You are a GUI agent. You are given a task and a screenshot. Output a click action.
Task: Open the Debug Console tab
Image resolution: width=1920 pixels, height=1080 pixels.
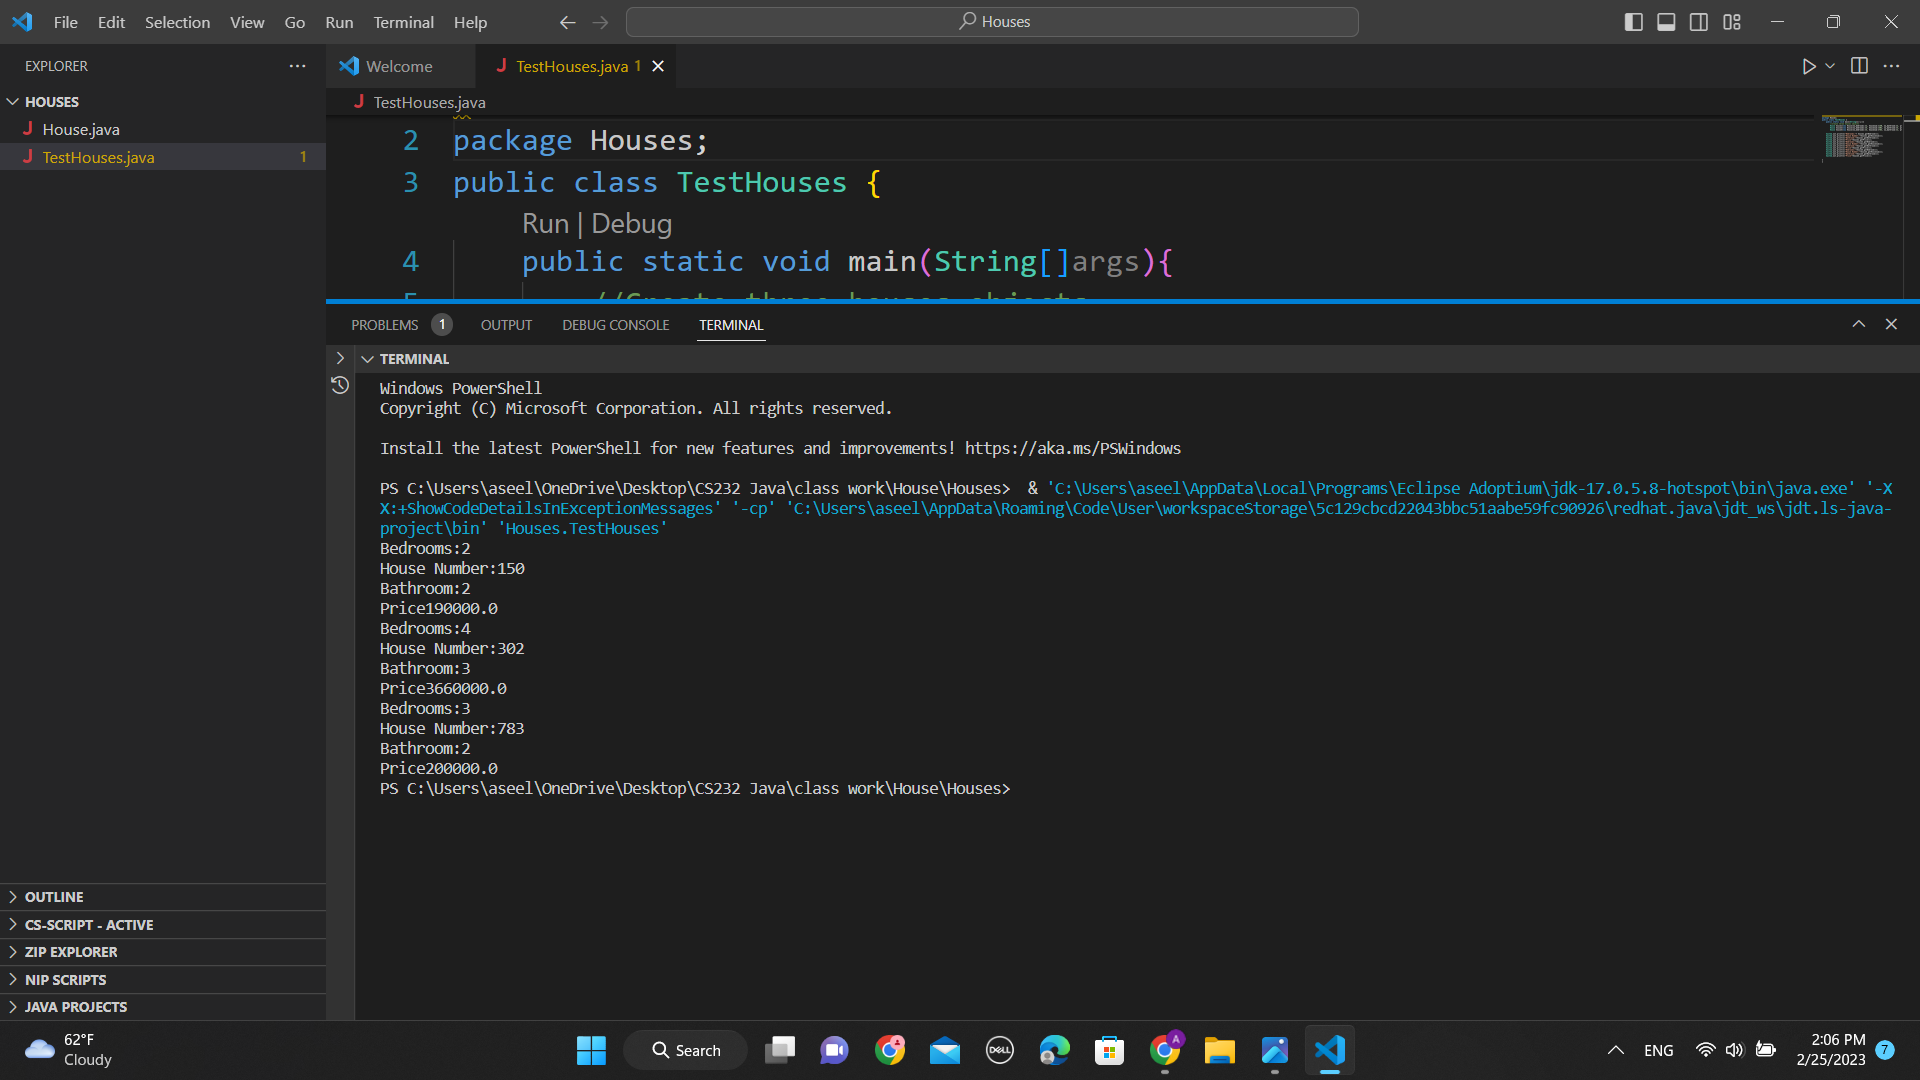pyautogui.click(x=615, y=325)
